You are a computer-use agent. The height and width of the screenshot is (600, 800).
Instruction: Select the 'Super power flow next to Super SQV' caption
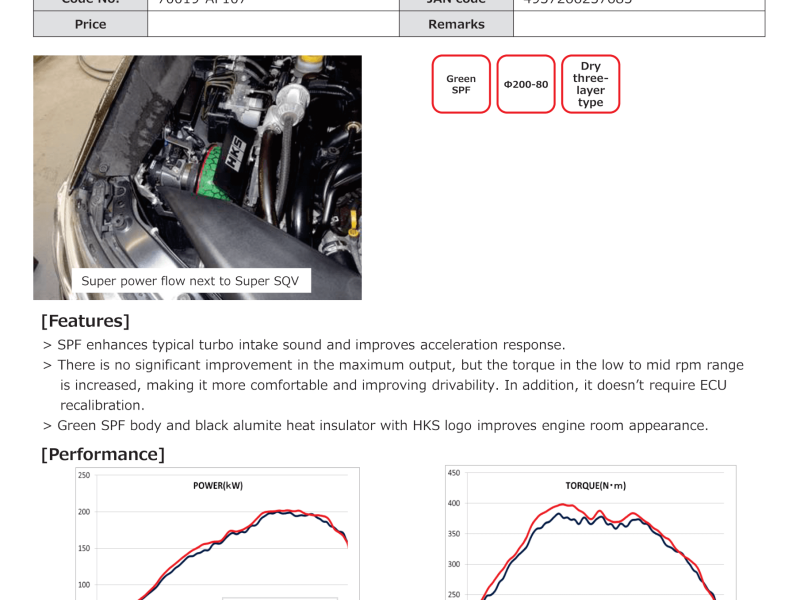[190, 281]
